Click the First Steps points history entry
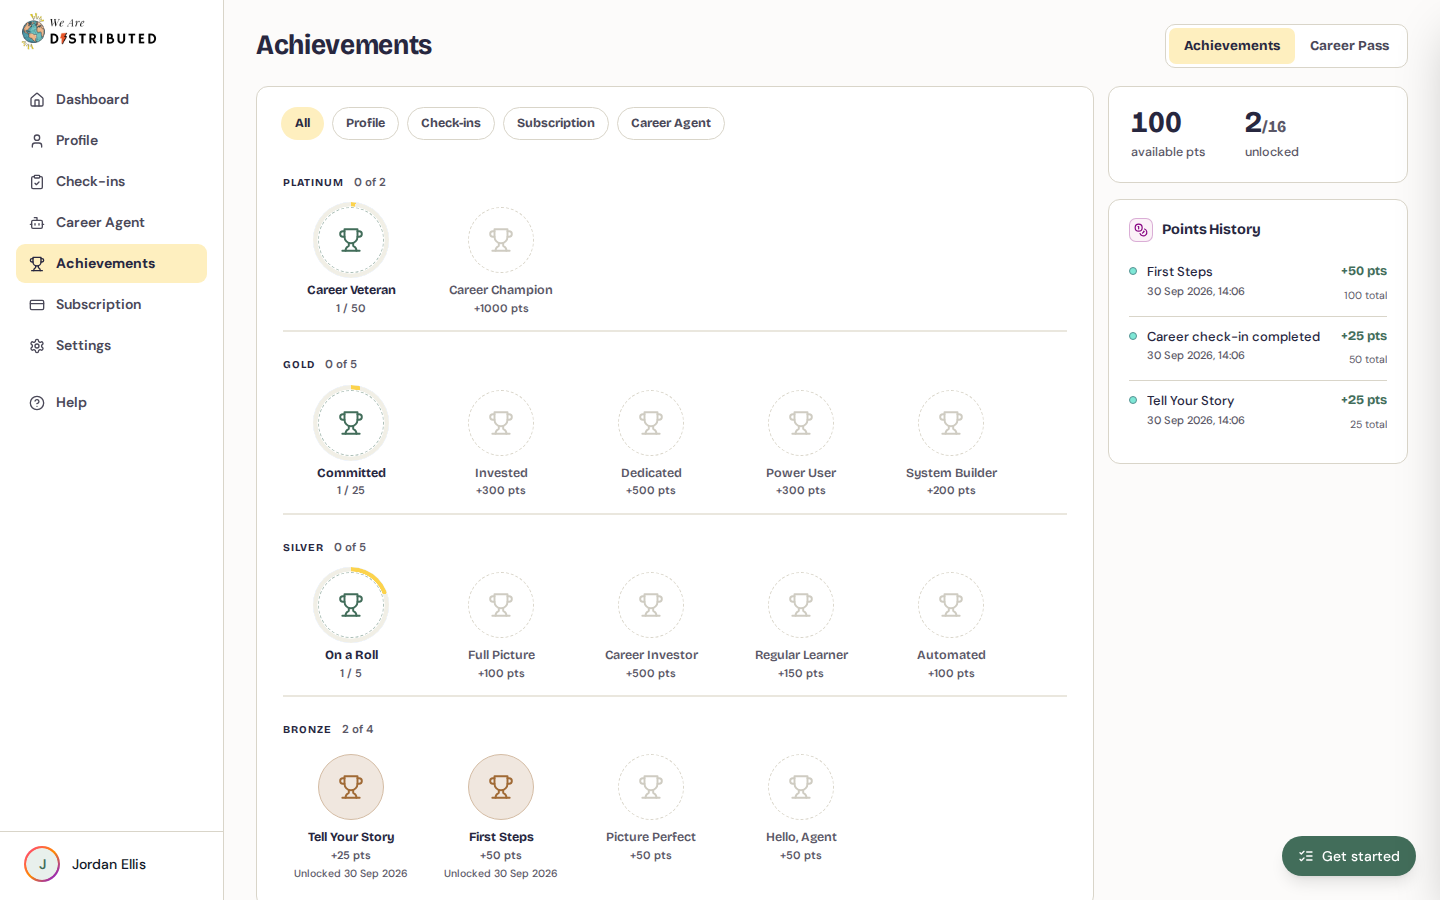This screenshot has width=1440, height=900. [x=1258, y=283]
